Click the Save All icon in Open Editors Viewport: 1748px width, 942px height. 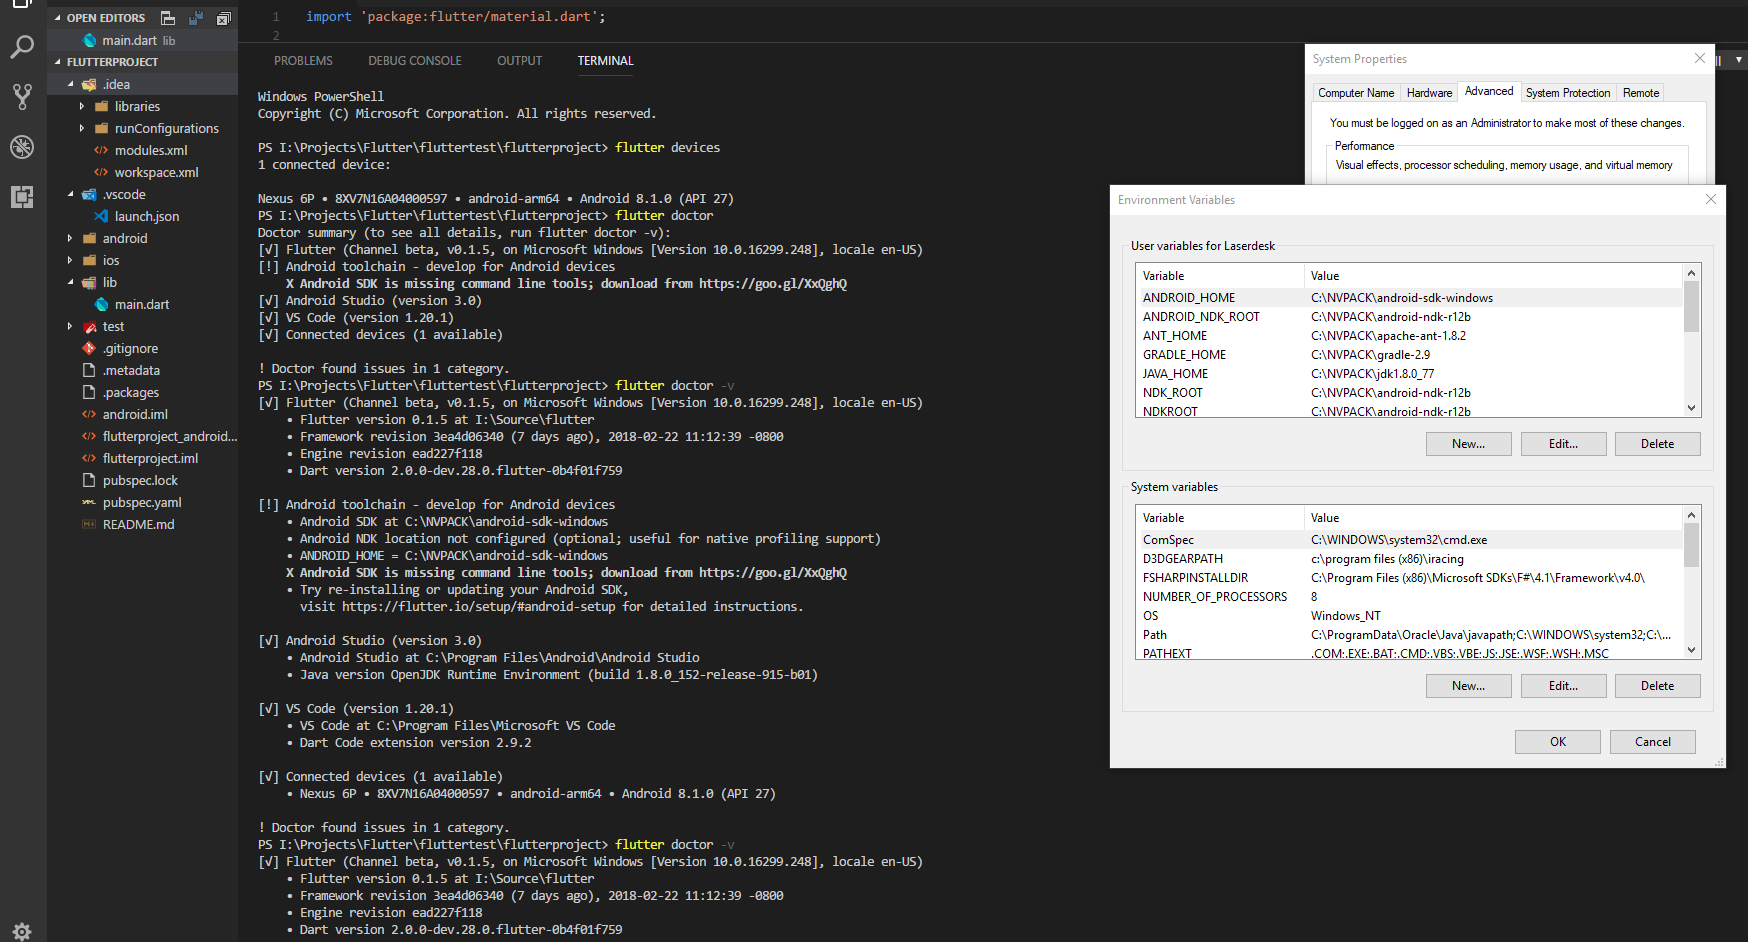[196, 18]
